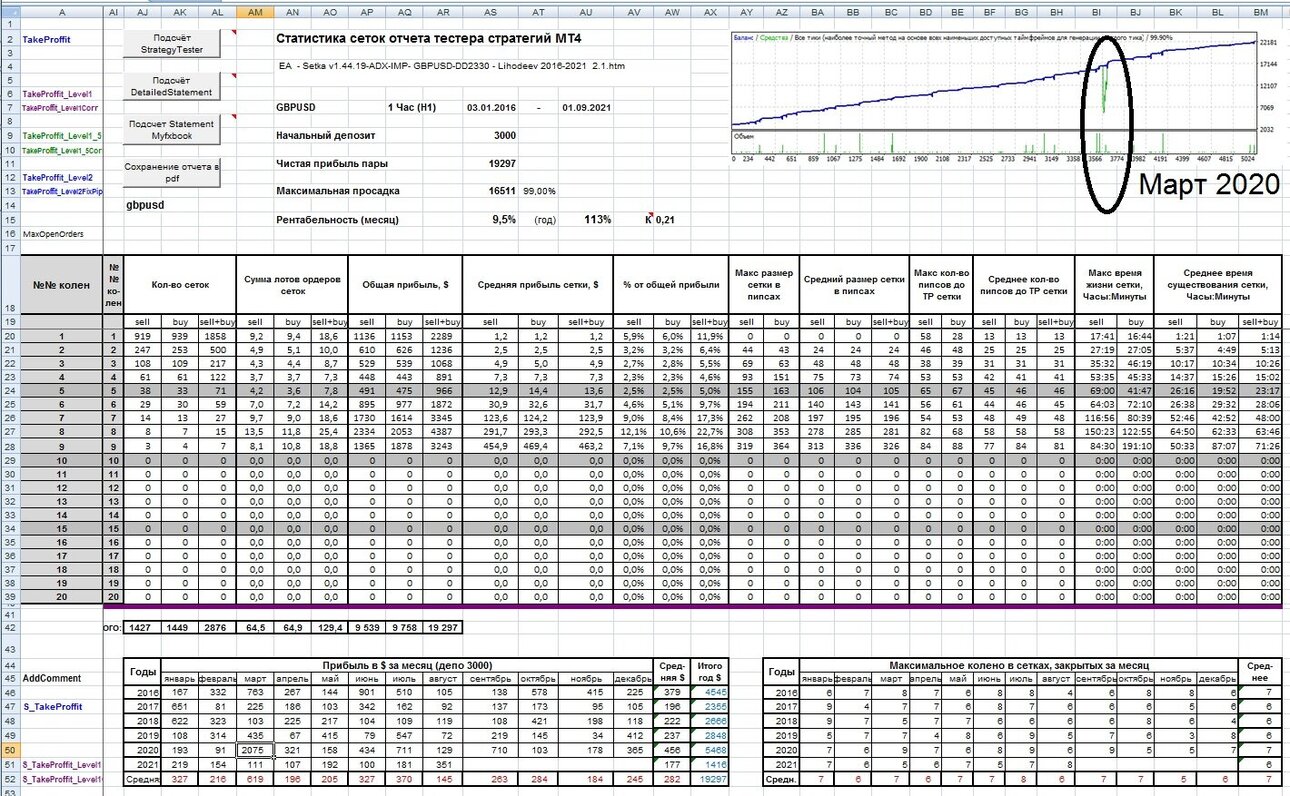1290x796 pixels.
Task: Click the Средняя прибыль сетки, $ header
Action: coord(538,285)
